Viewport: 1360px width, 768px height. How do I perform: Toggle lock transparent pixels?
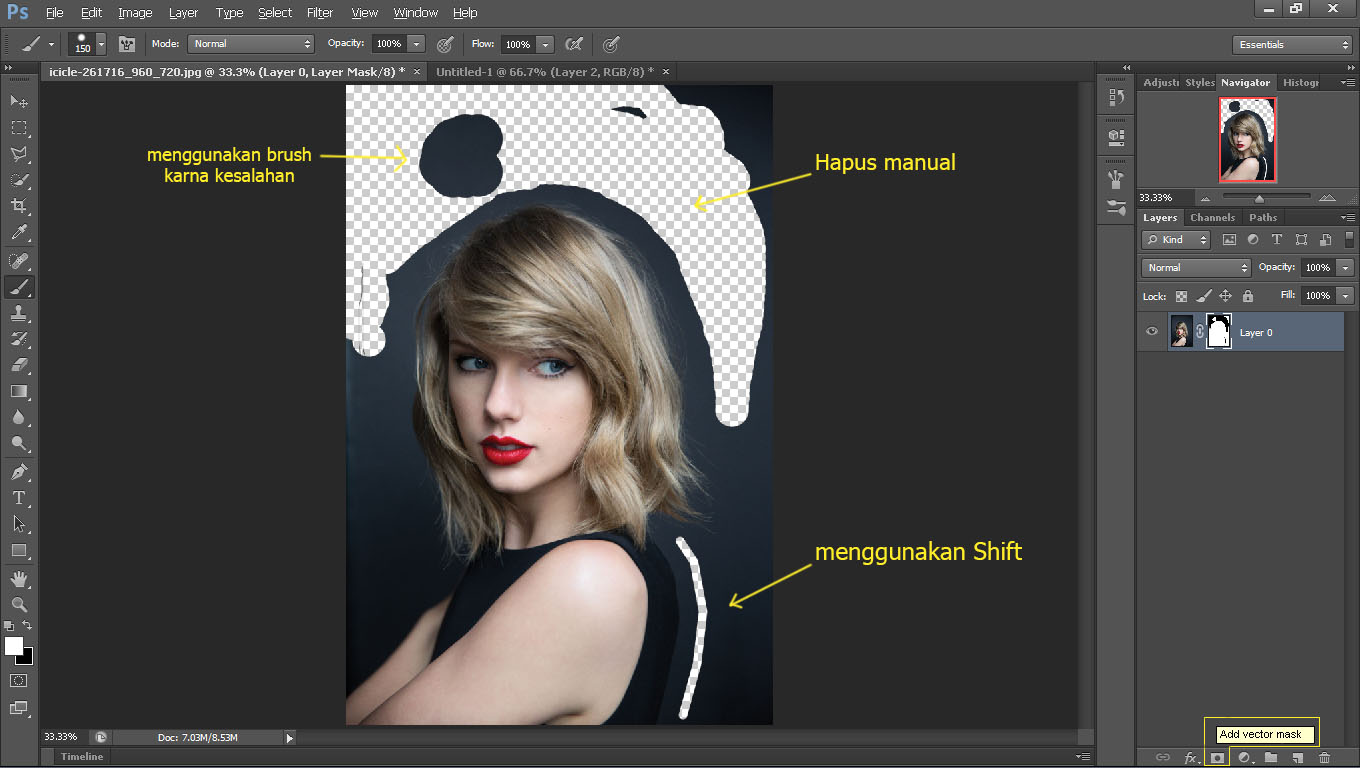[x=1182, y=296]
